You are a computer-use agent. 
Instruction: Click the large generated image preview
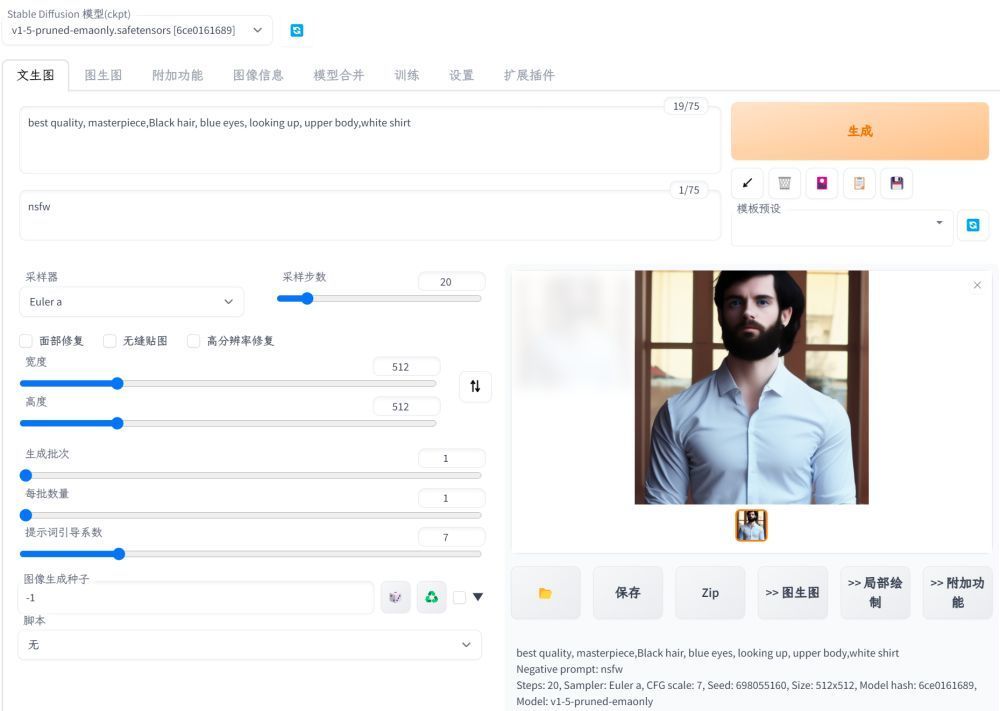tap(751, 387)
